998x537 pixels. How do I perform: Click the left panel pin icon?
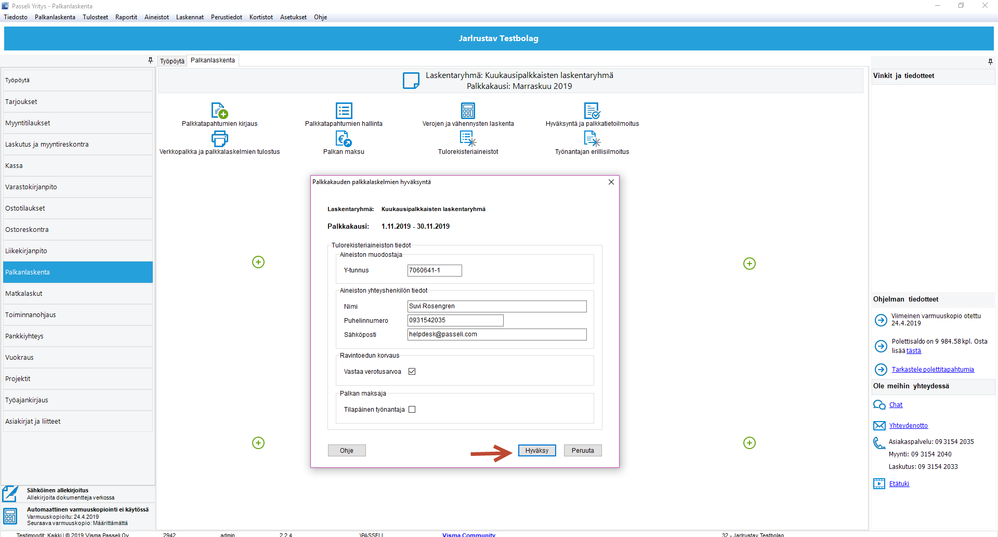[x=150, y=60]
